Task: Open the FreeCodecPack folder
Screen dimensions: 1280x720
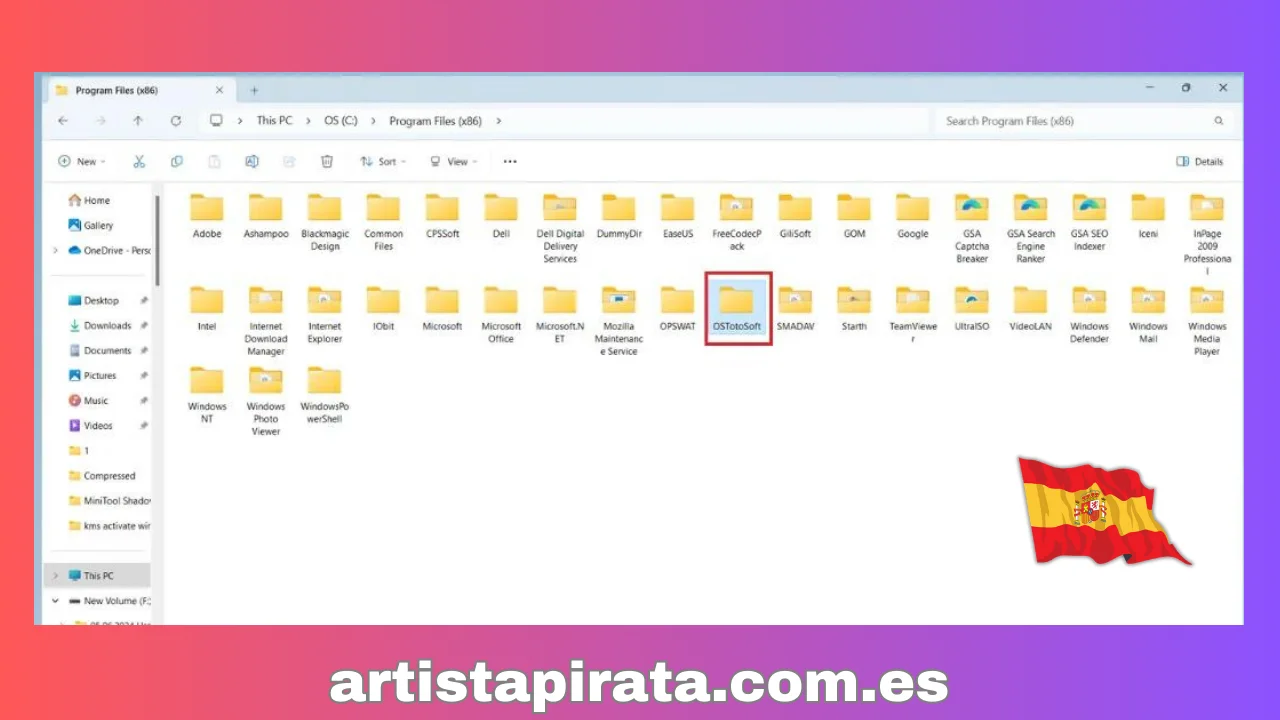Action: 737,222
